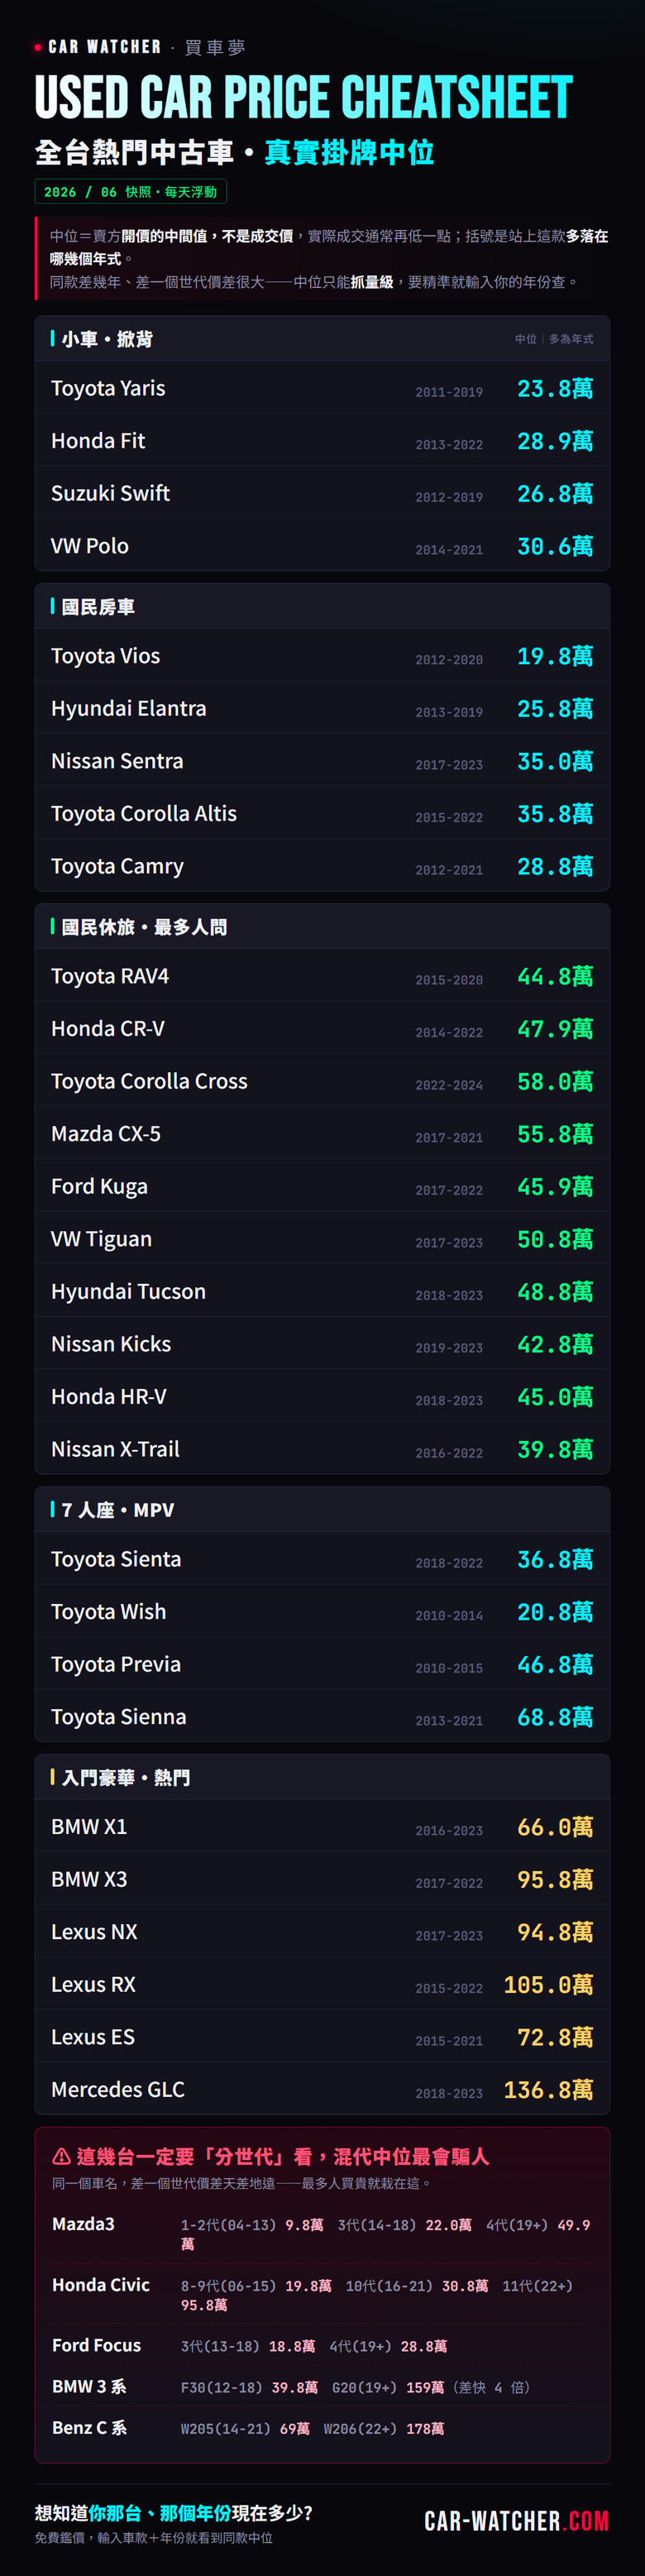Select the Toyota Yaris row
This screenshot has height=2576, width=645.
click(x=322, y=388)
